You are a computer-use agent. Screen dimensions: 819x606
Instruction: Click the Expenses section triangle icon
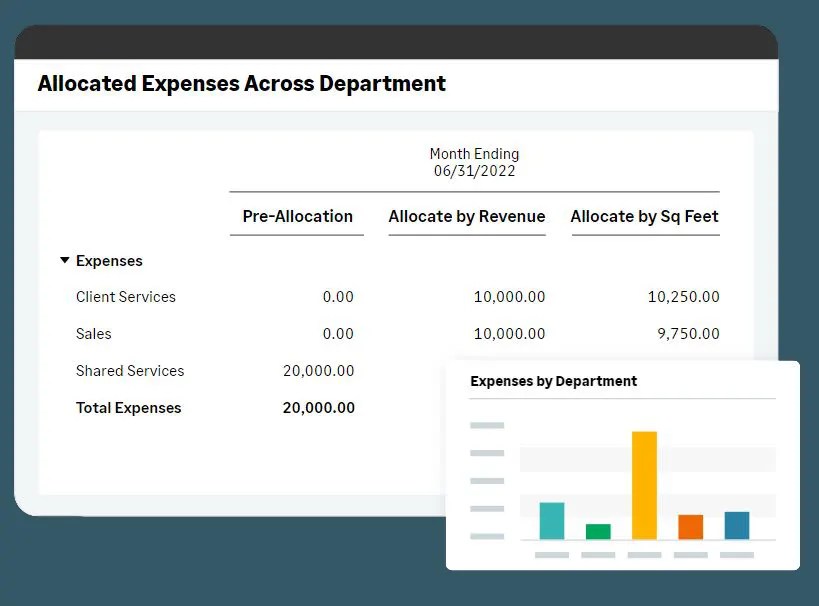point(64,261)
